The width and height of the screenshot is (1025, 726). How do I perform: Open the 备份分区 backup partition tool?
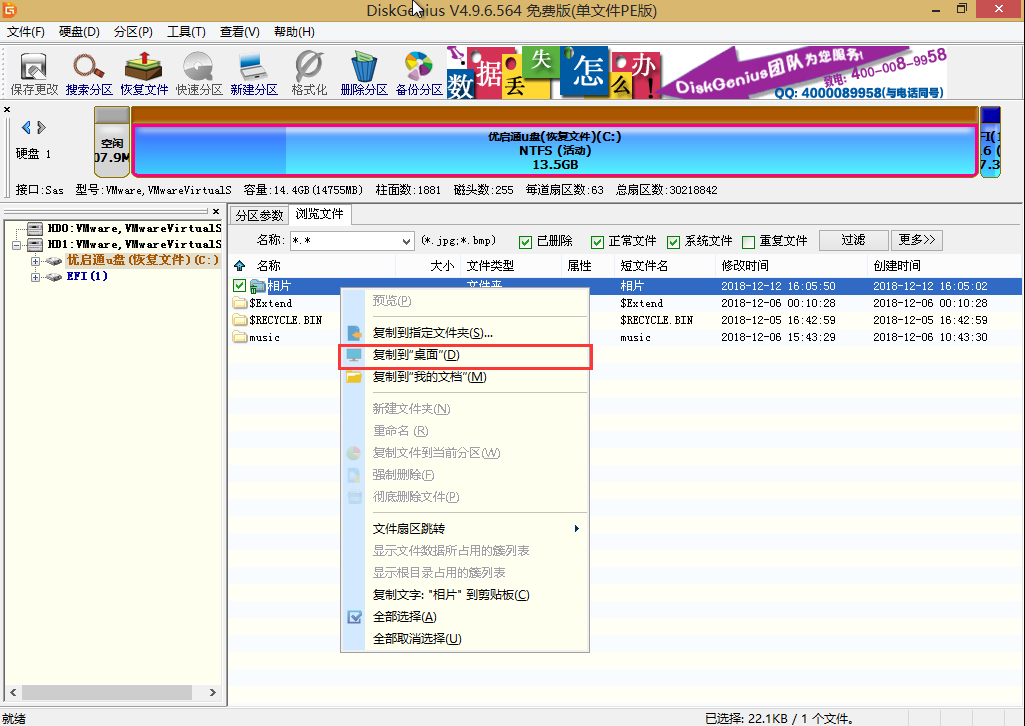(418, 73)
